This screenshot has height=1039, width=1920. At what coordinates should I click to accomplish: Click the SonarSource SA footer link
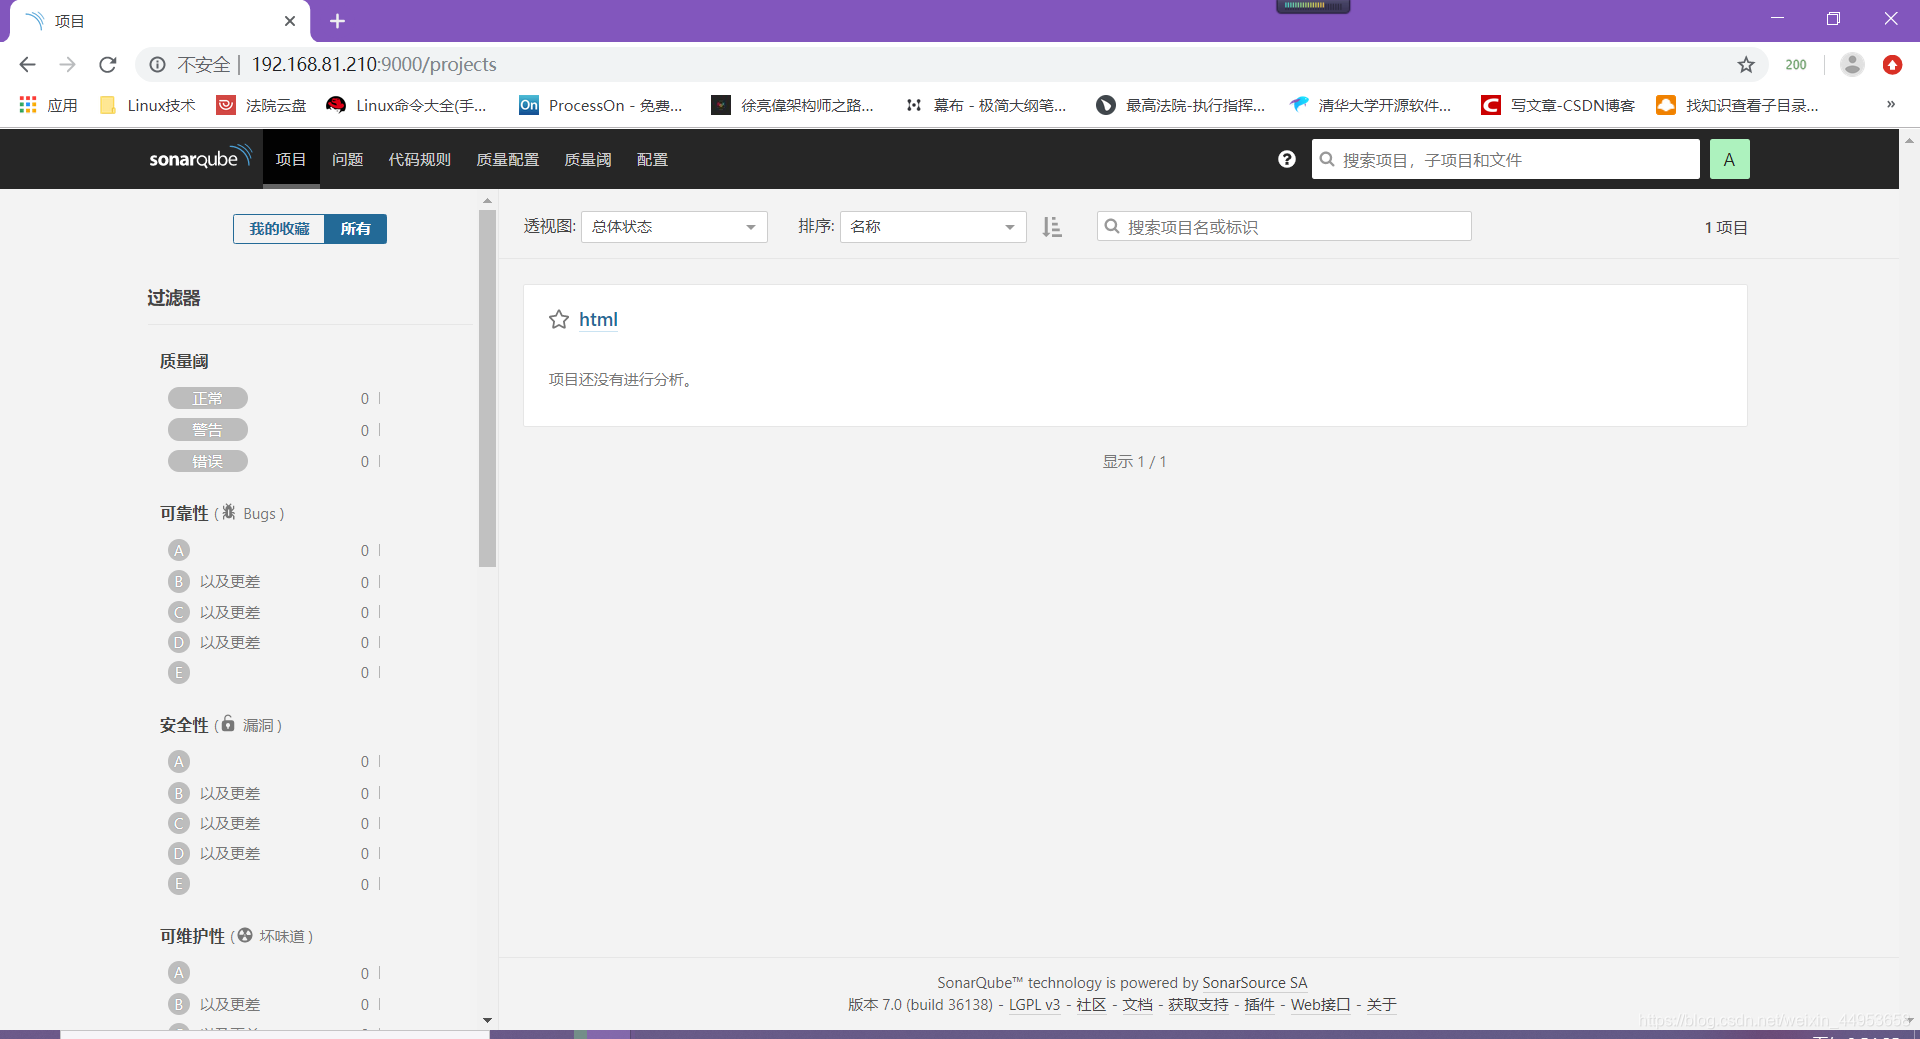click(x=1255, y=982)
